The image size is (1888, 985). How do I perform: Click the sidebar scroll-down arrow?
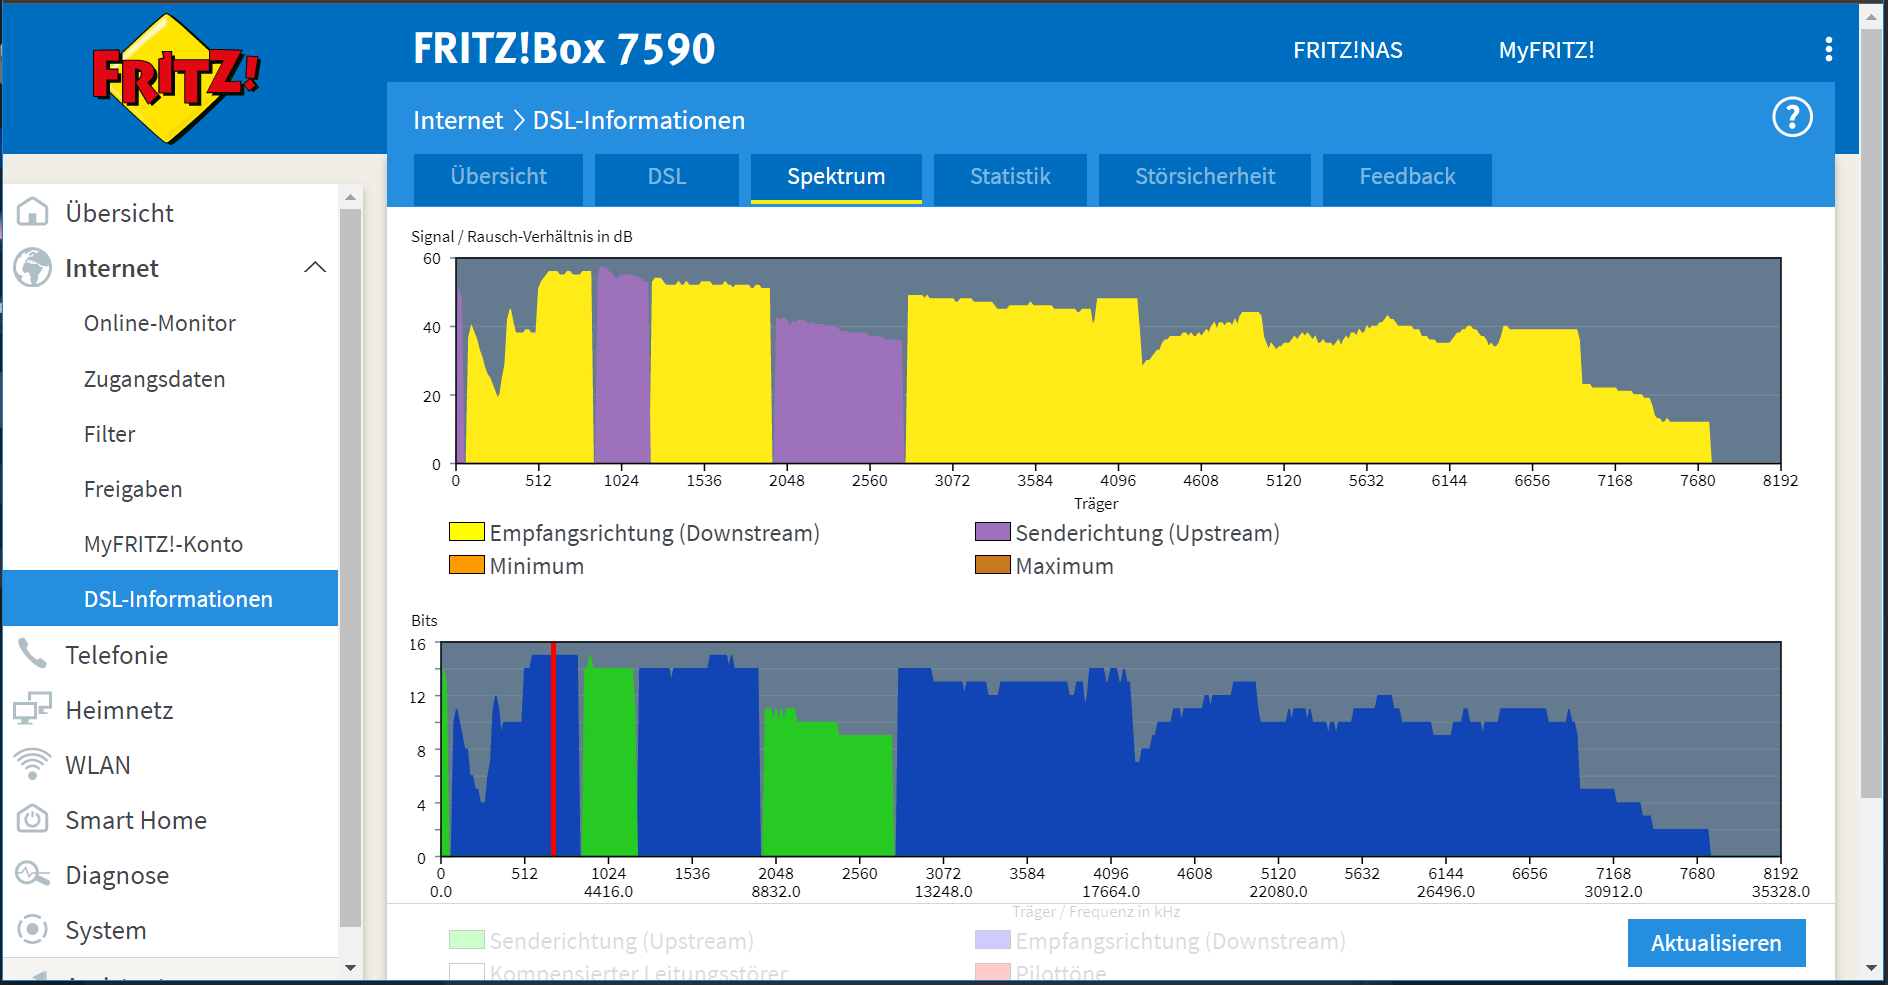pos(350,967)
